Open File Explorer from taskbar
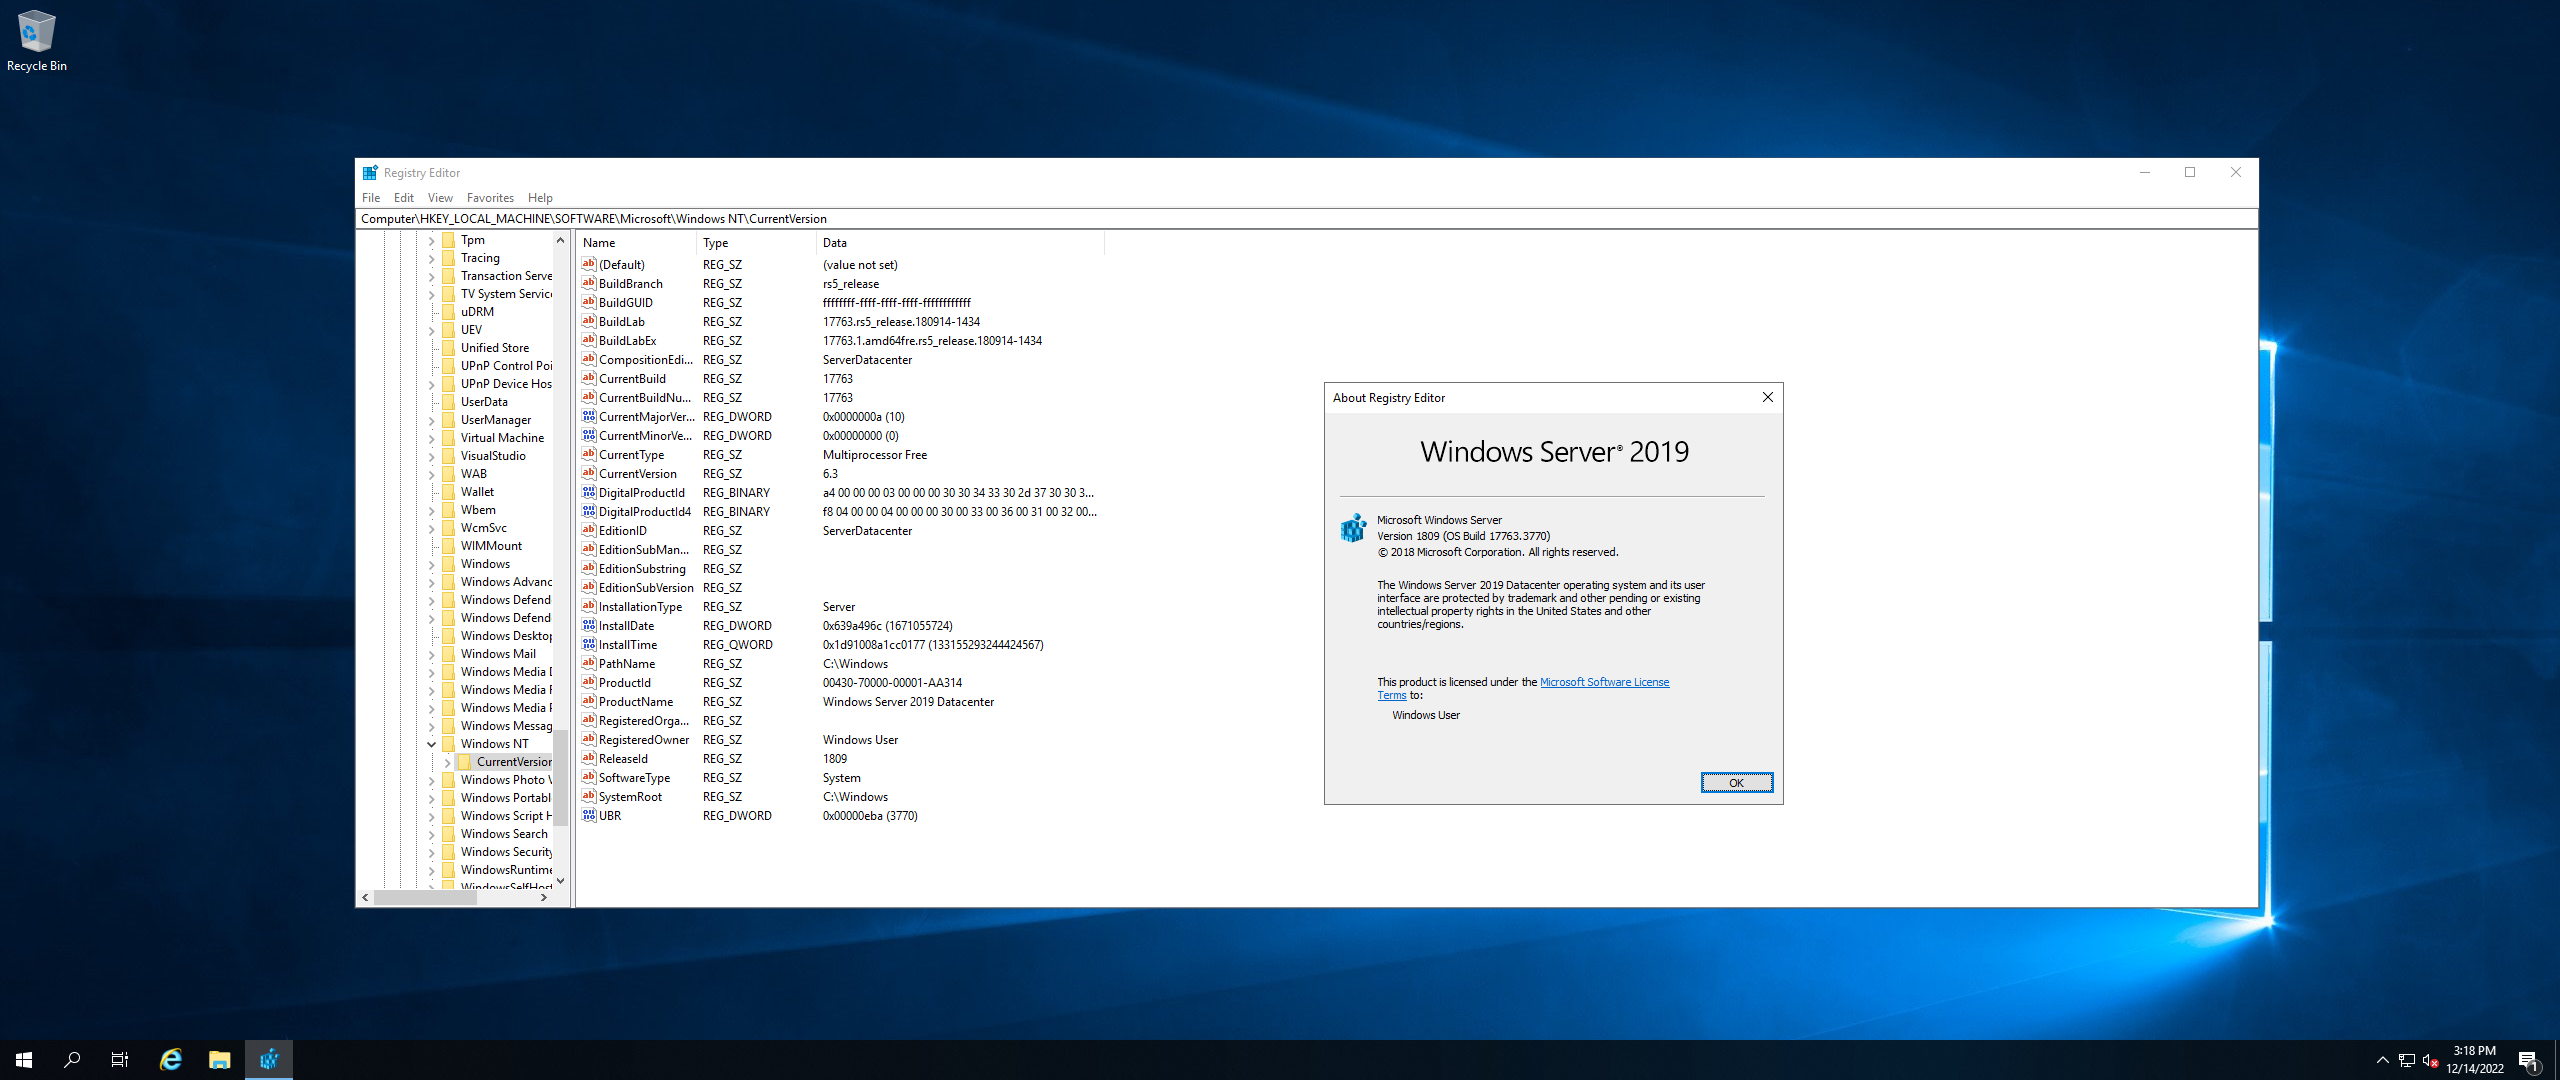Image resolution: width=2560 pixels, height=1080 pixels. (x=220, y=1060)
